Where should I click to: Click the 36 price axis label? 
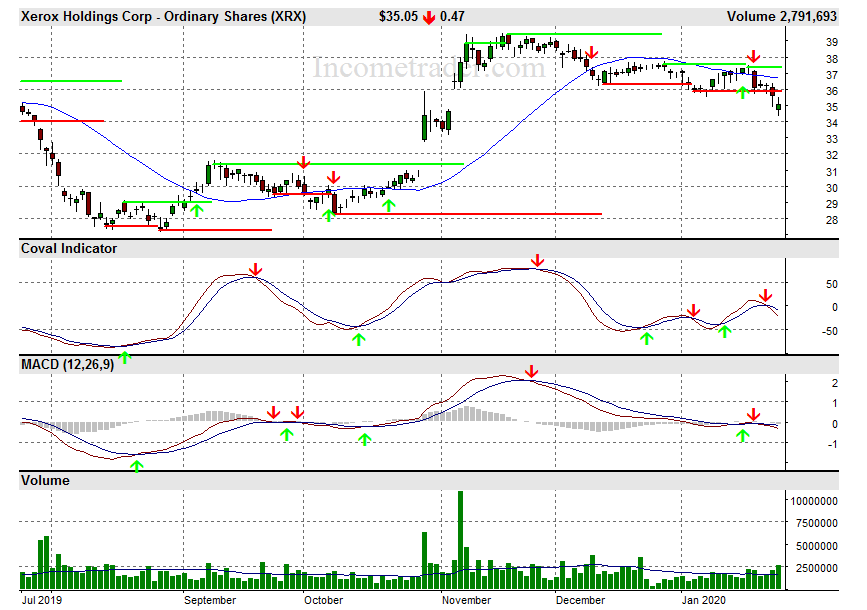(x=832, y=91)
